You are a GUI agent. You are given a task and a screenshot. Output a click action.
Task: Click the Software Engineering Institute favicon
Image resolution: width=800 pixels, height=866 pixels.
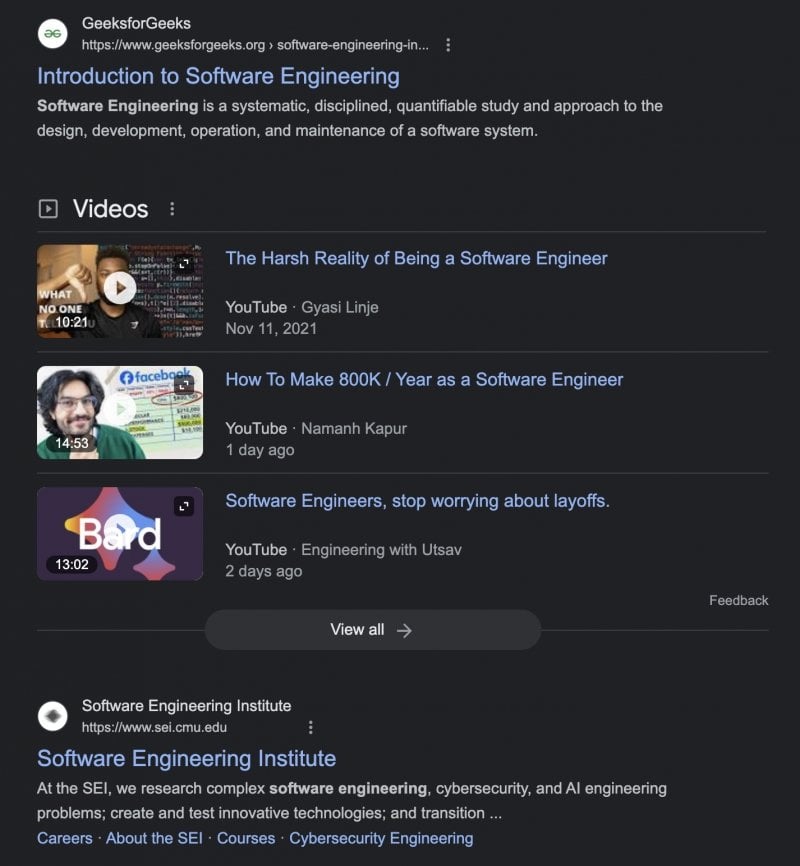52,716
